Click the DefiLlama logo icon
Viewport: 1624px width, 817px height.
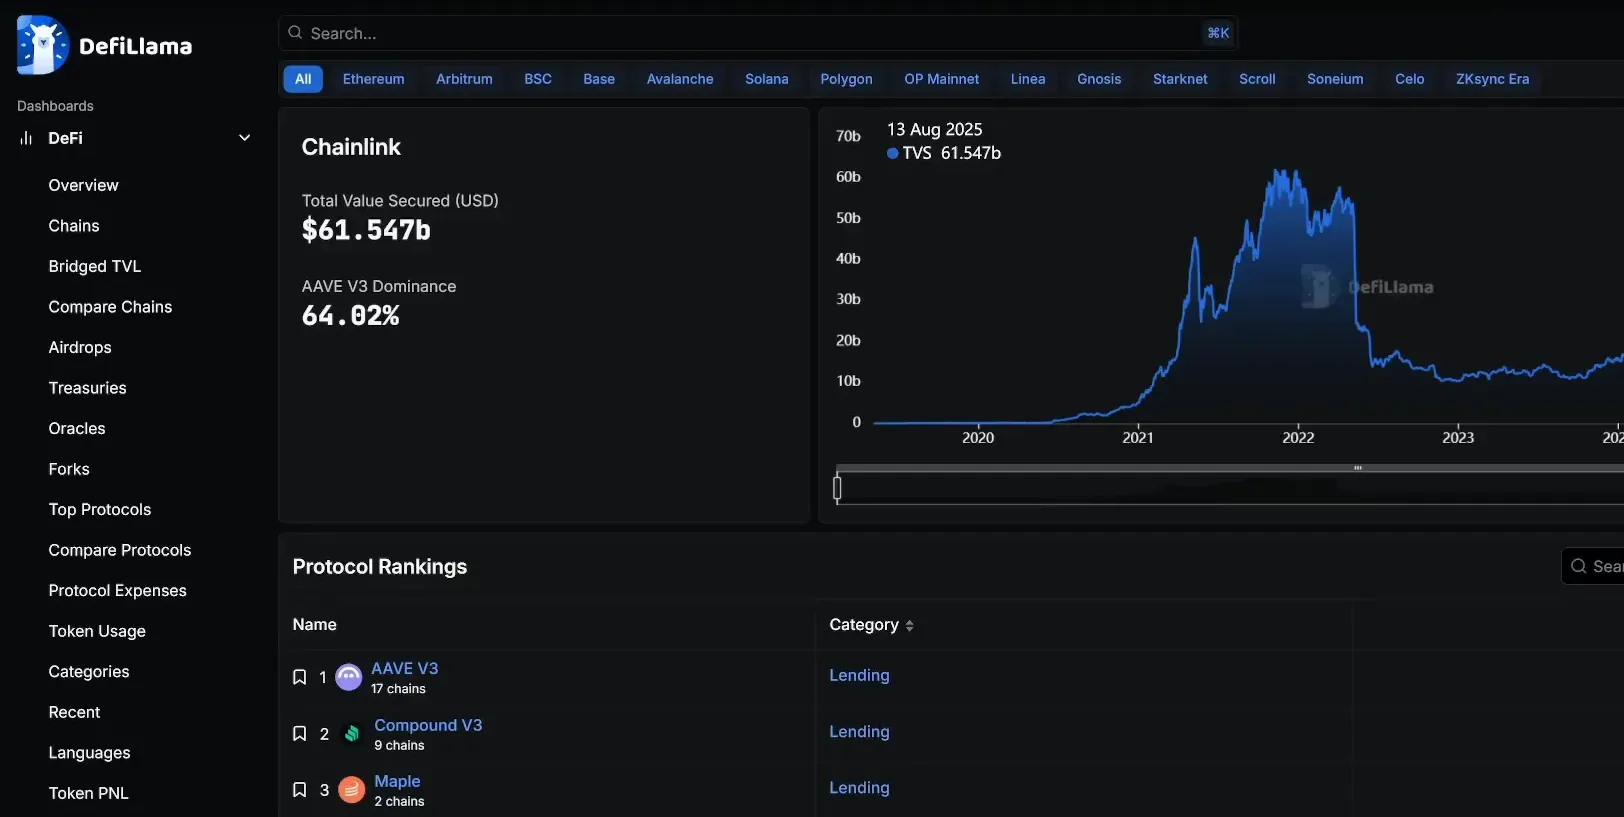43,45
